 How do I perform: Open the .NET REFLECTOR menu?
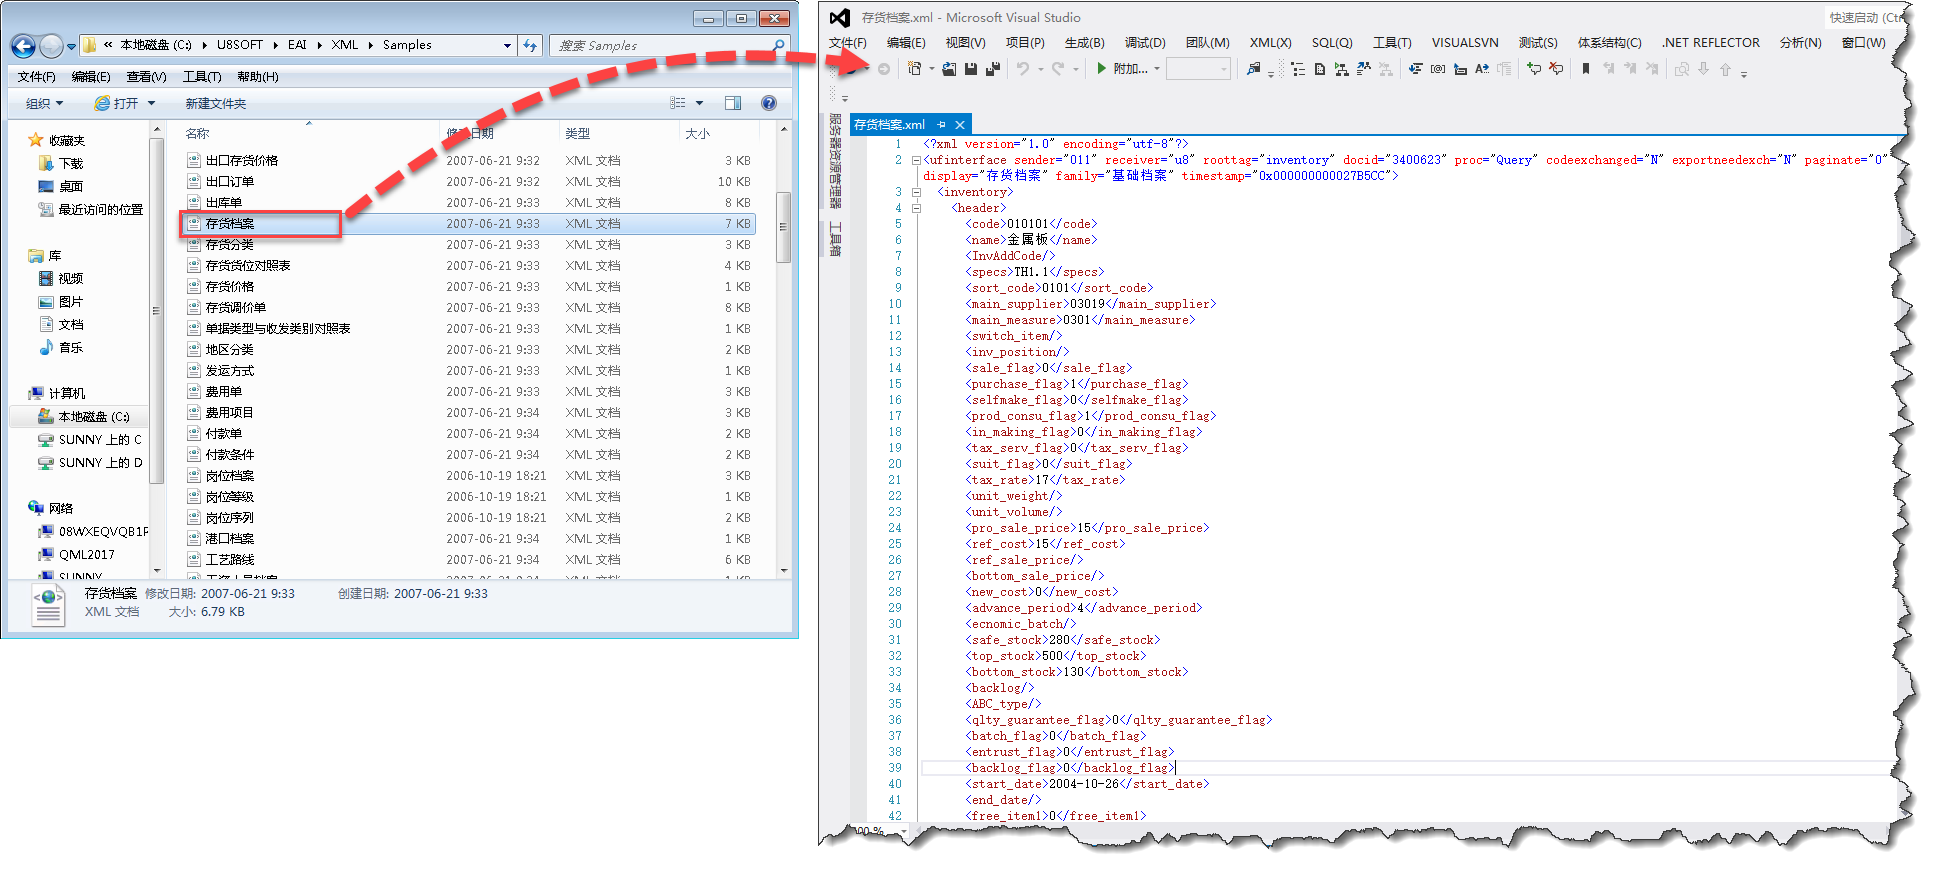(1710, 42)
